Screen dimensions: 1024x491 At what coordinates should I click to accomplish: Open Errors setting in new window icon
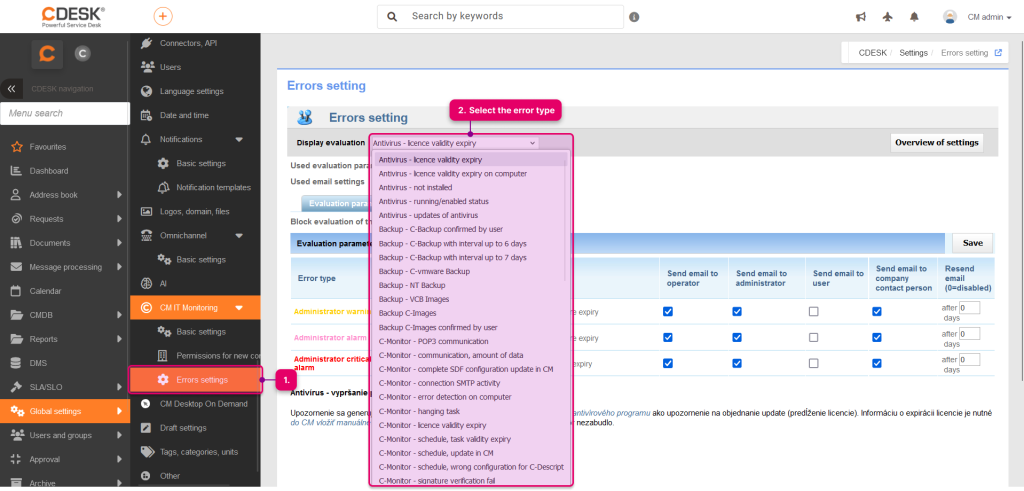point(998,53)
